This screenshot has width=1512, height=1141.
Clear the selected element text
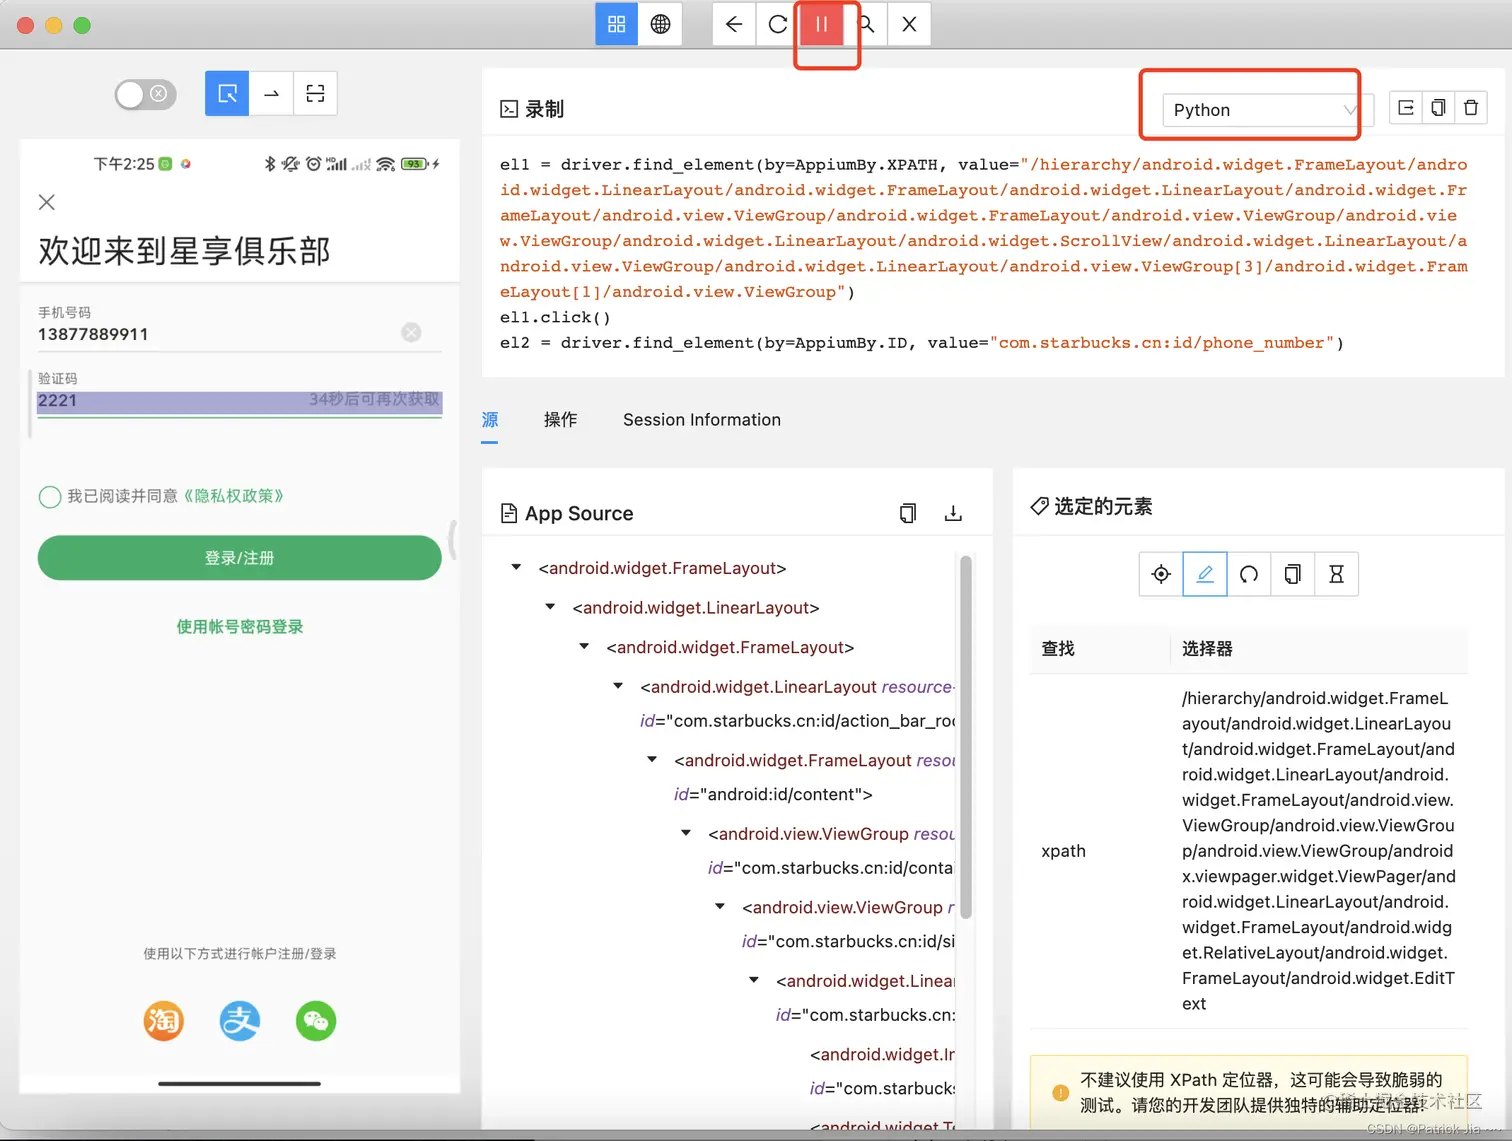pos(1249,574)
